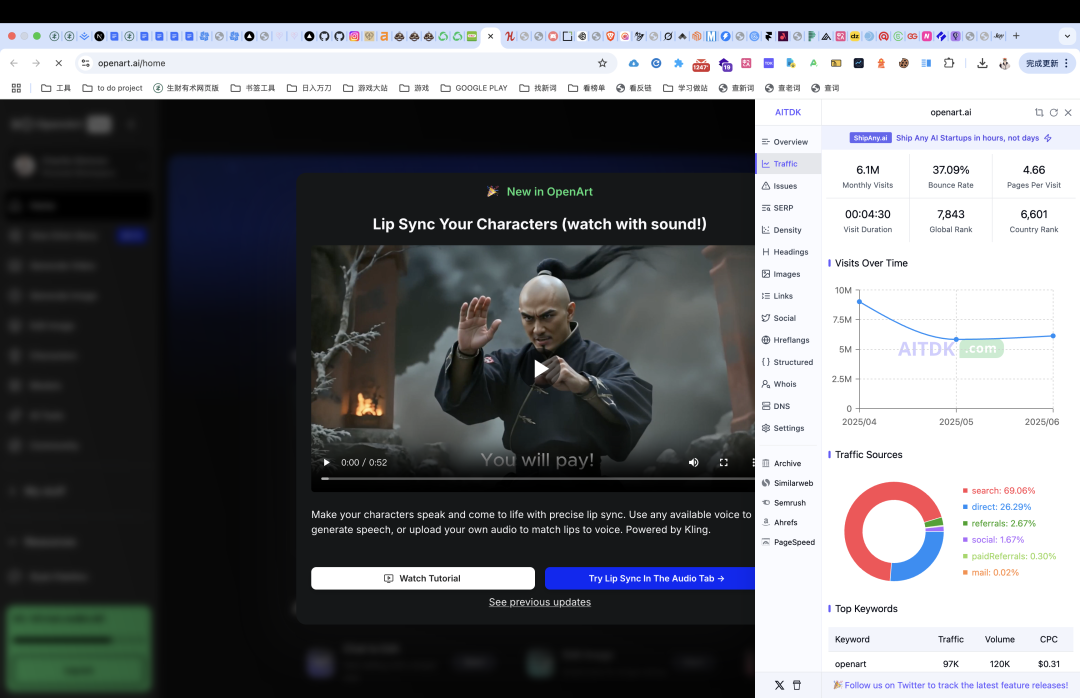The image size is (1080, 698).
Task: Mute the video with the speaker icon
Action: tap(694, 462)
